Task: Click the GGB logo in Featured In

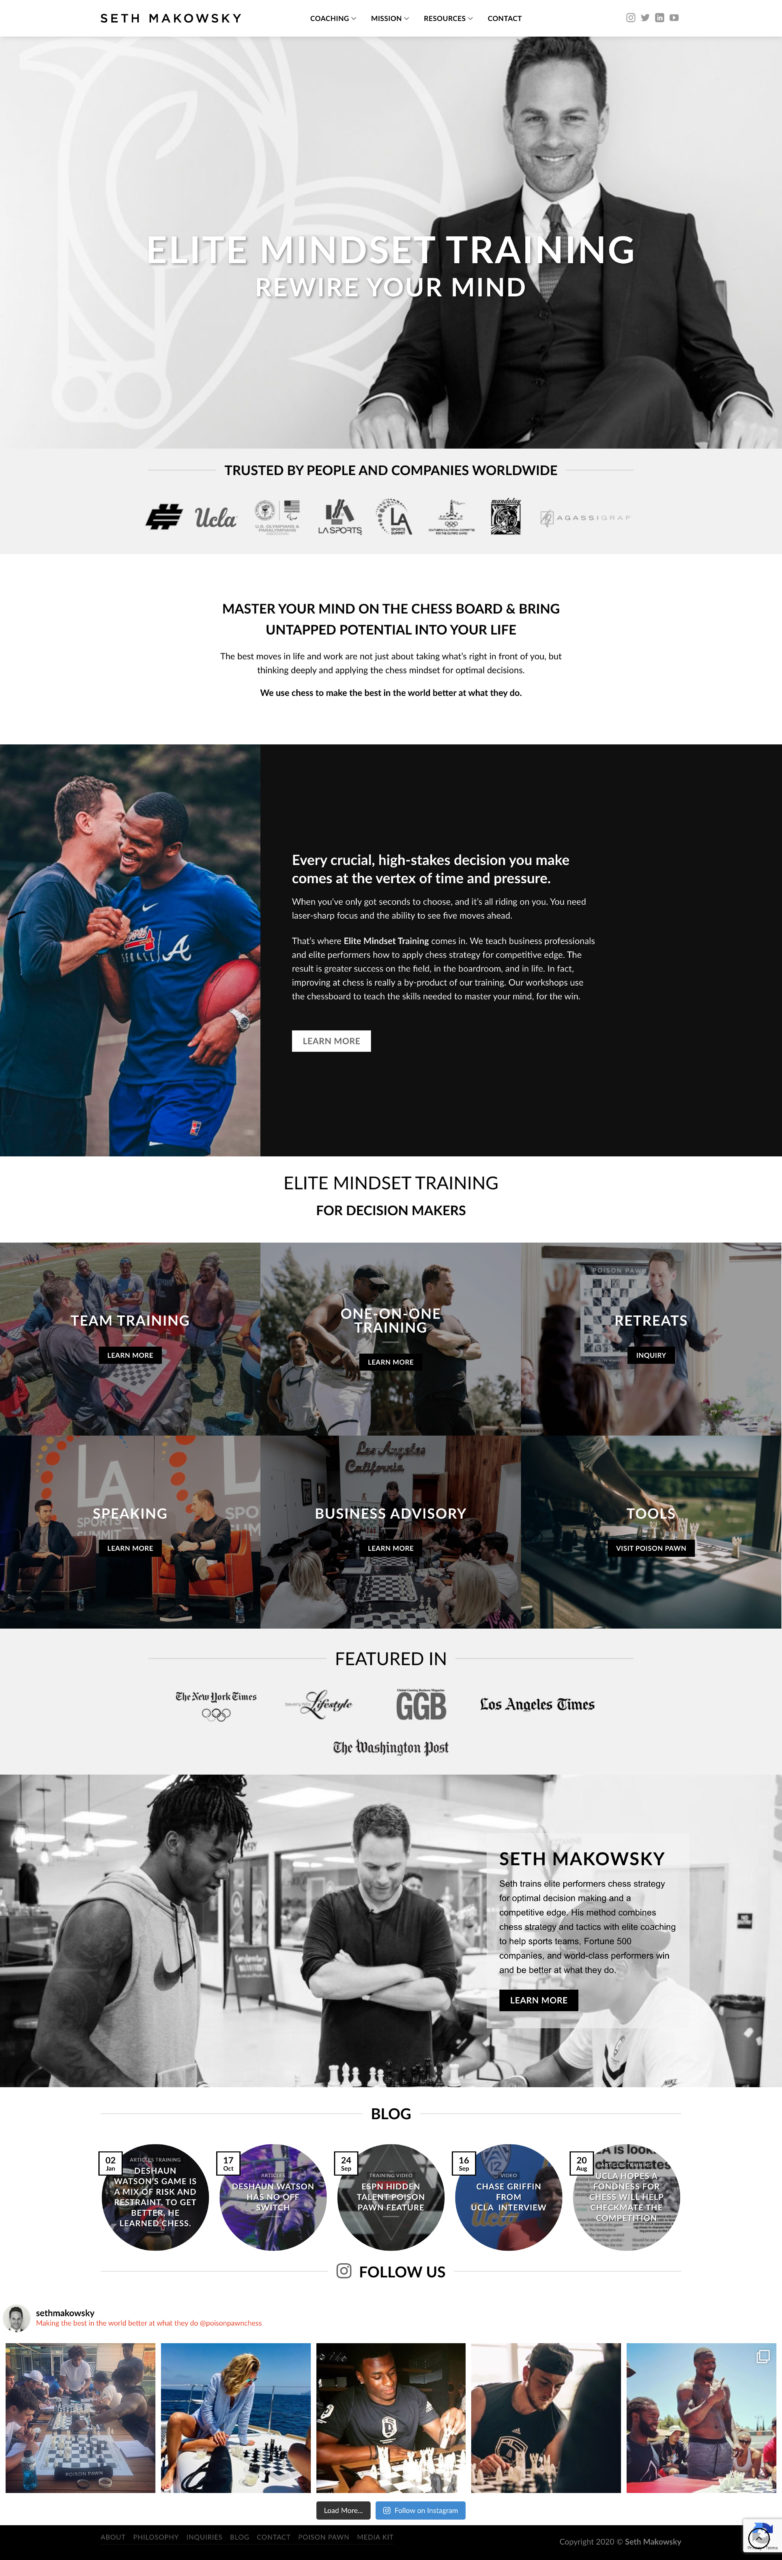Action: [x=421, y=1705]
